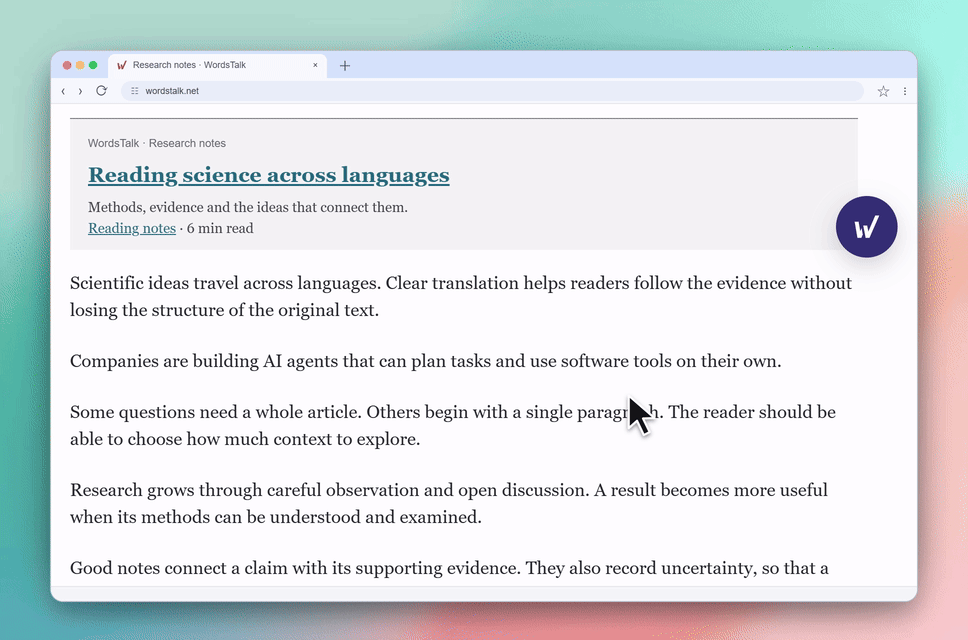Open the browser three-dot menu
Viewport: 968px width, 640px height.
(x=905, y=91)
